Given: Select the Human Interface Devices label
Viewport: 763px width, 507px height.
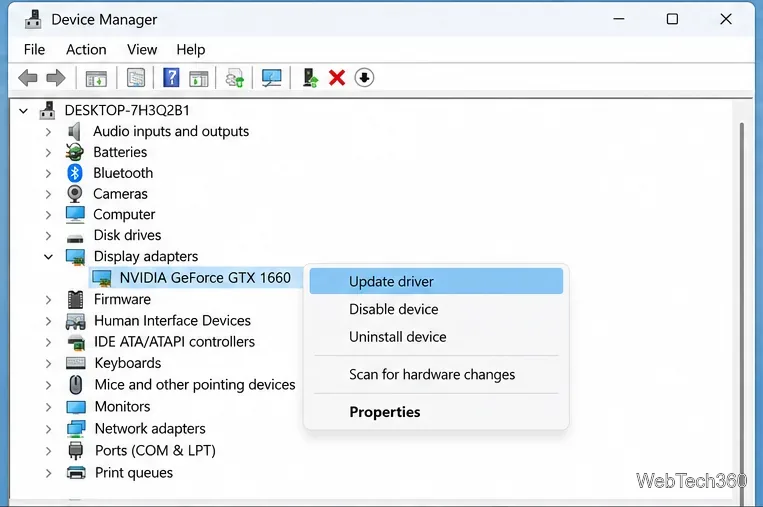Looking at the screenshot, I should tap(172, 321).
